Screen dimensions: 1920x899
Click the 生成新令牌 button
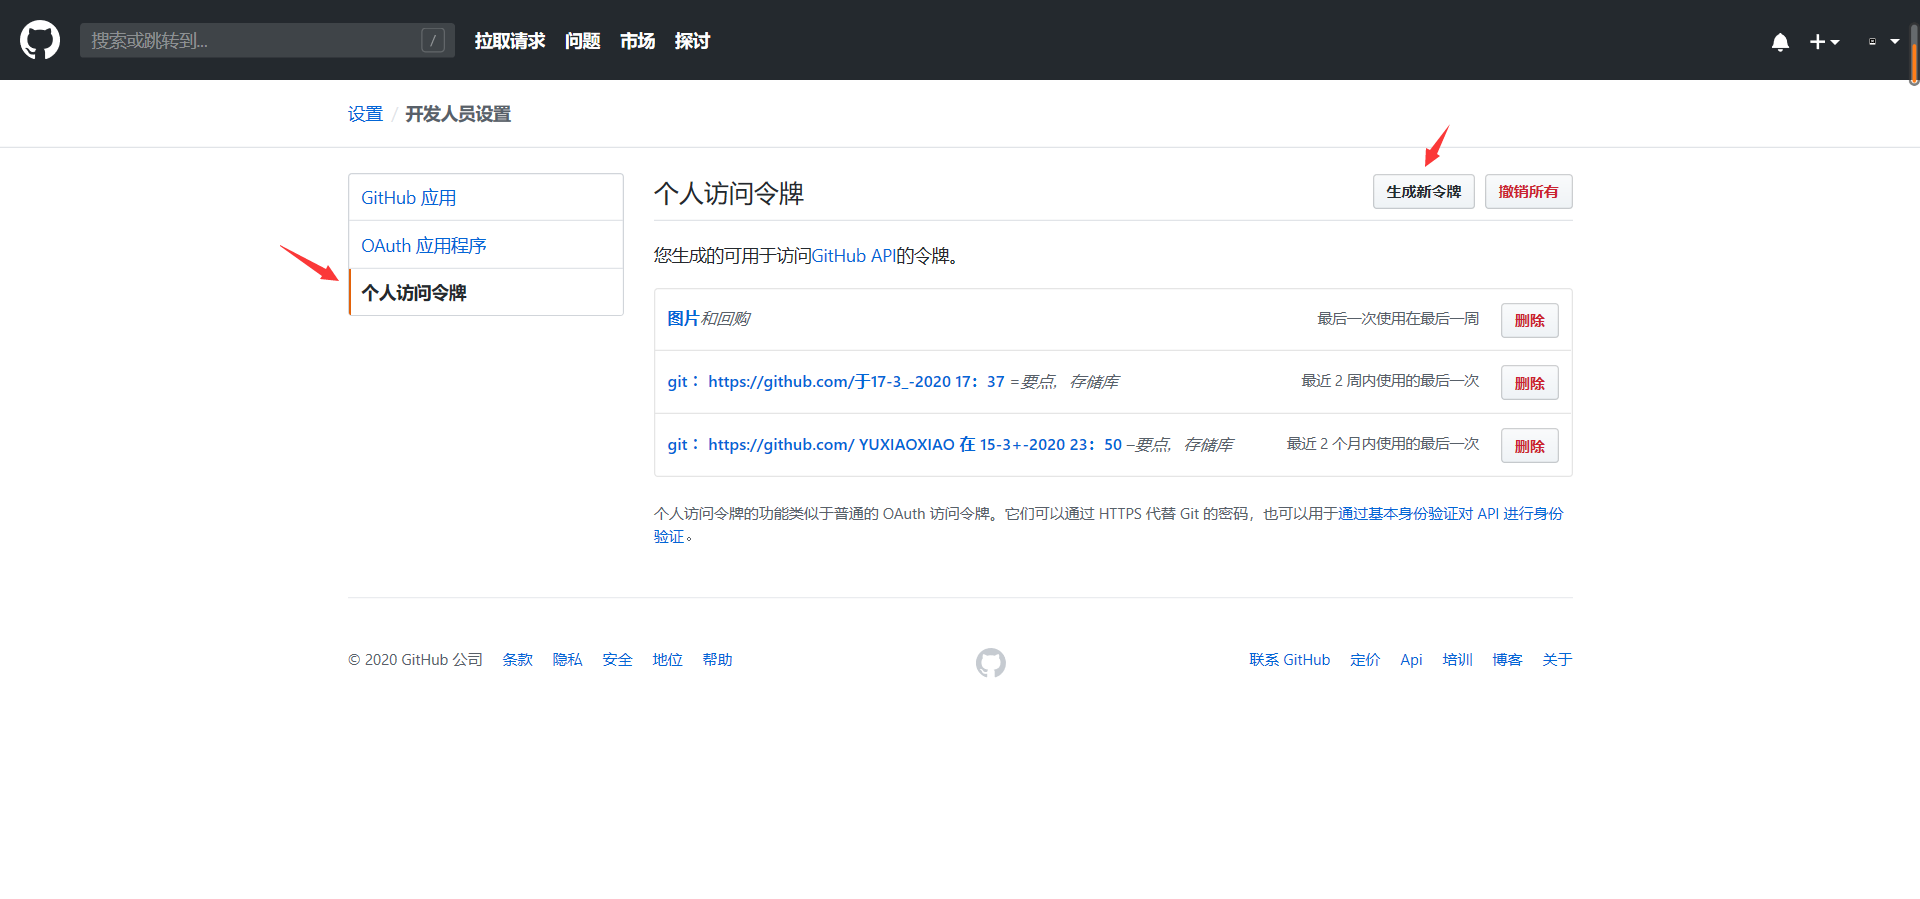pos(1424,191)
